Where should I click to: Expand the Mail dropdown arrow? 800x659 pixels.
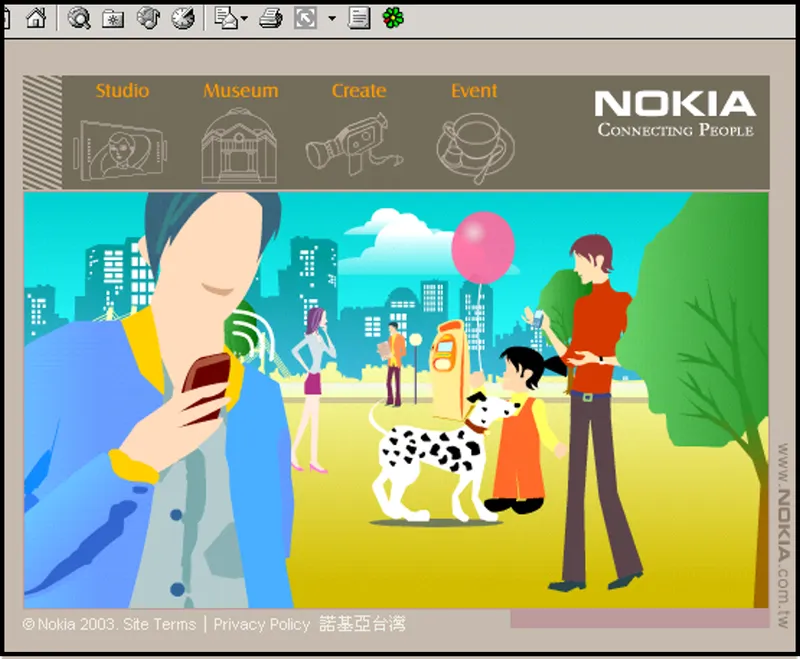pyautogui.click(x=244, y=19)
